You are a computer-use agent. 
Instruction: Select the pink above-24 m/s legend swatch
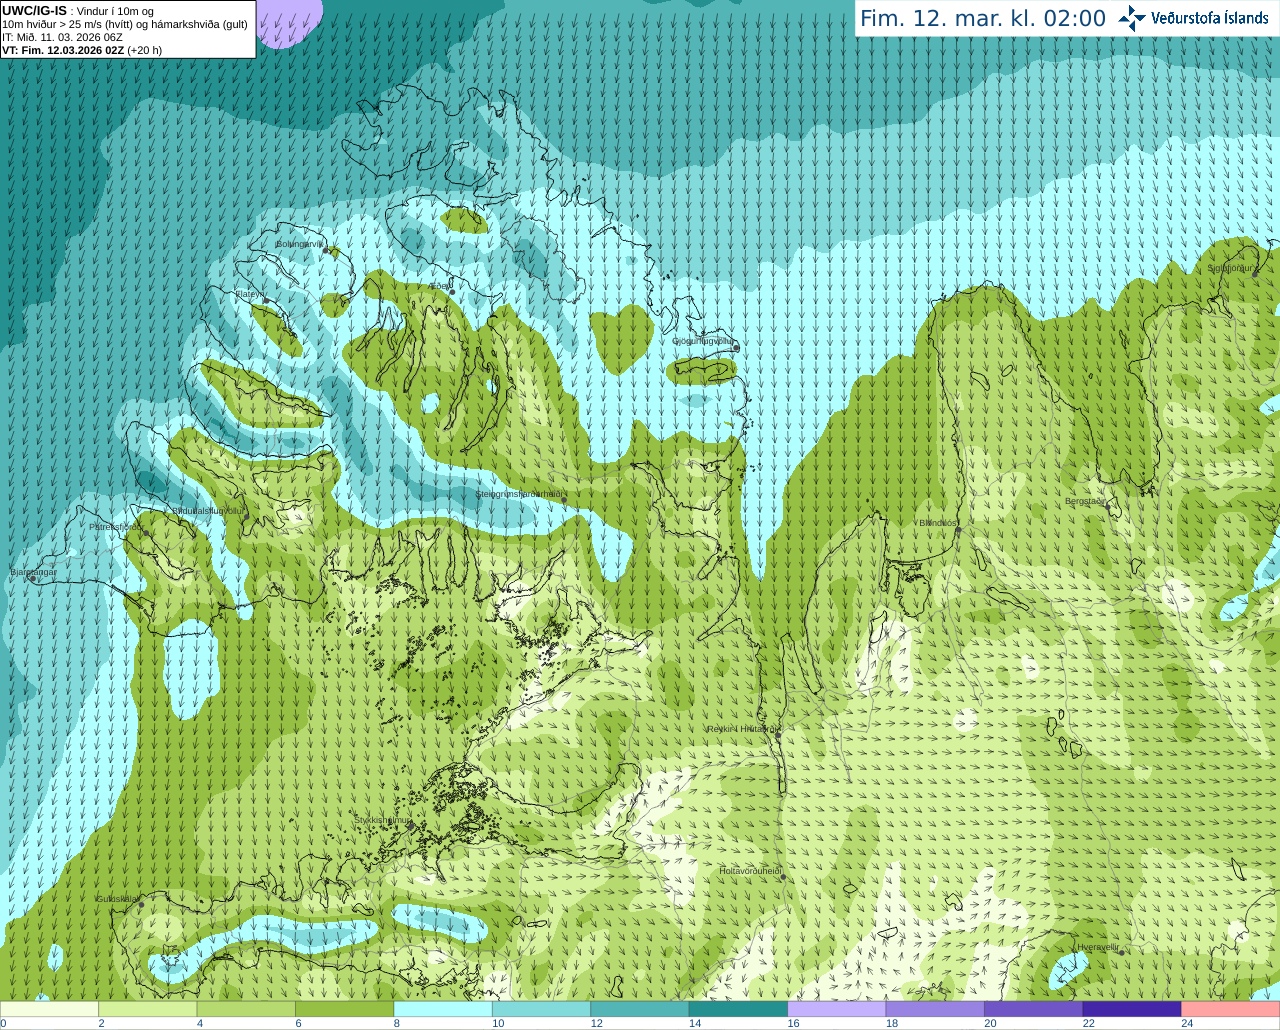(1231, 1009)
